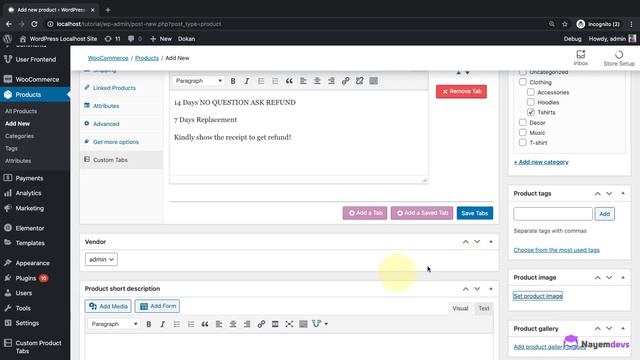The image size is (640, 360).
Task: Move Product short description panel down
Action: [x=477, y=289]
